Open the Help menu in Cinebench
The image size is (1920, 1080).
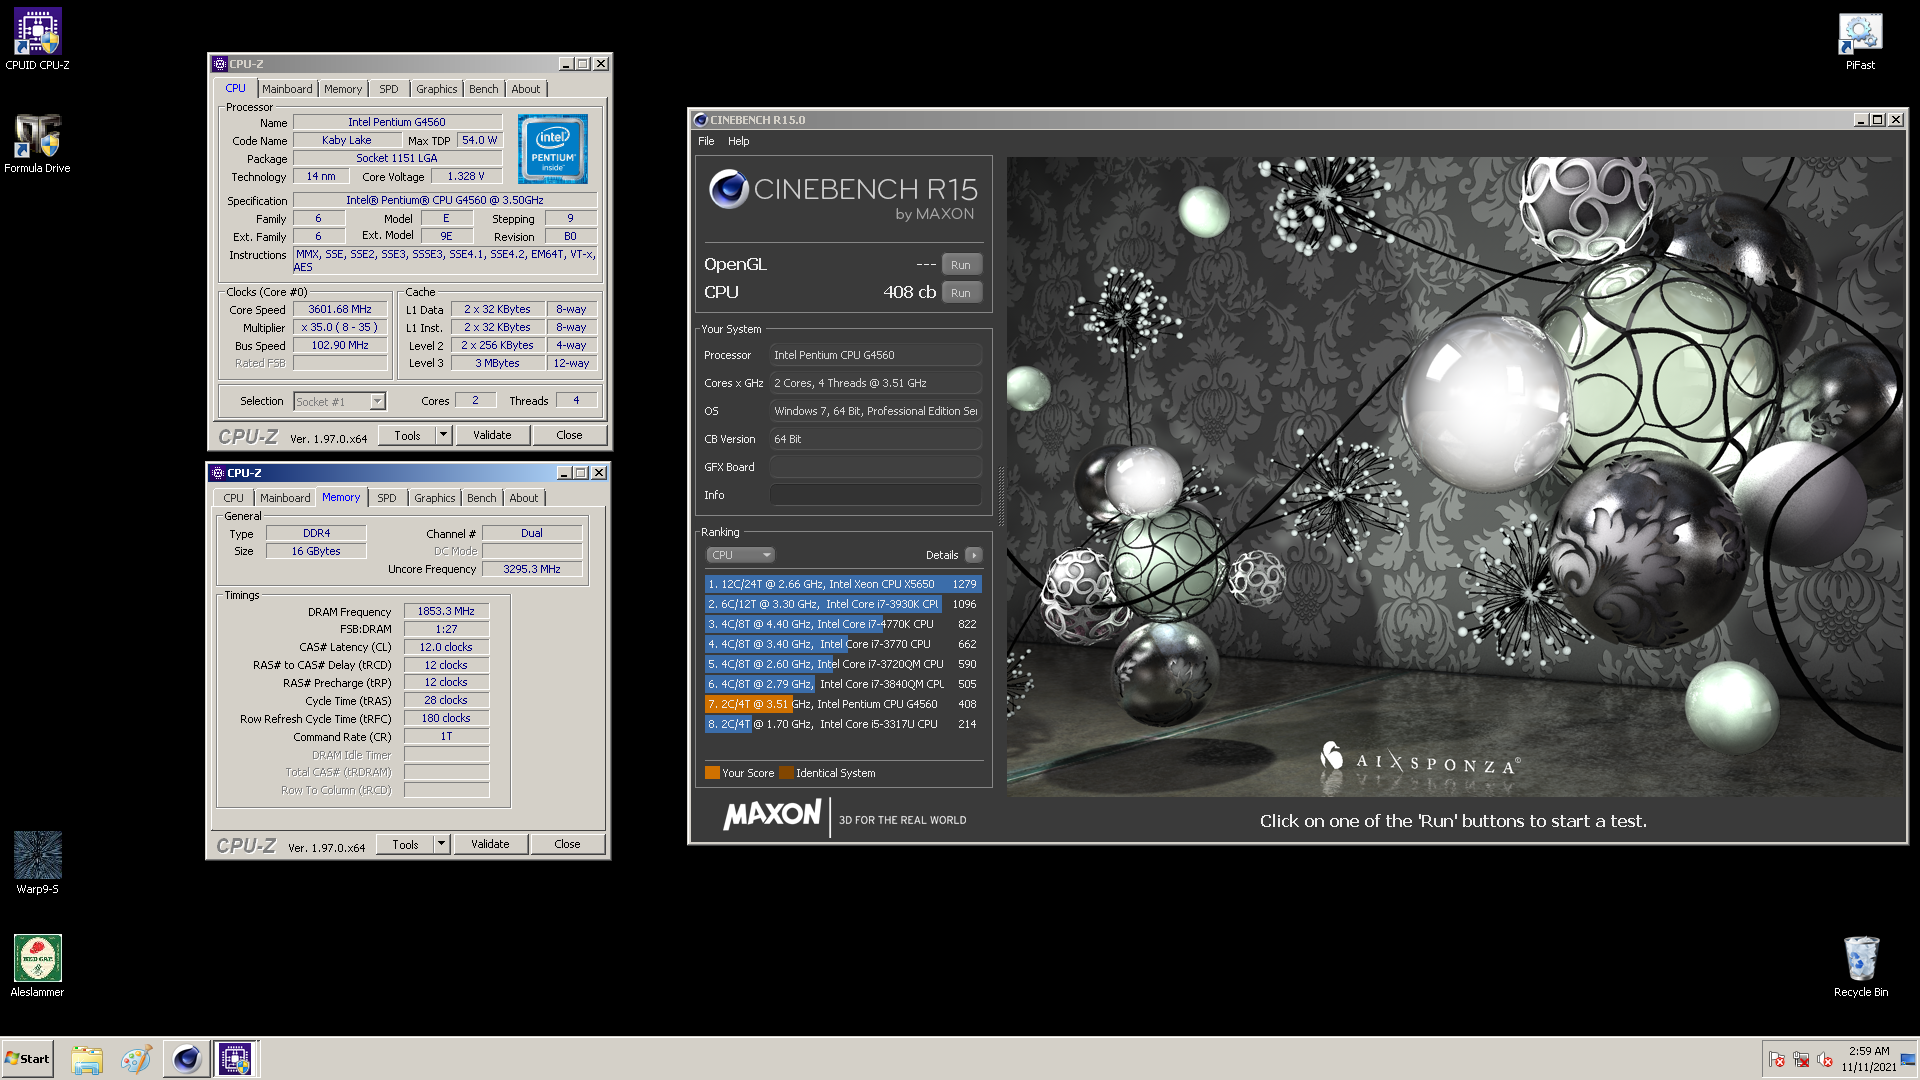tap(738, 141)
